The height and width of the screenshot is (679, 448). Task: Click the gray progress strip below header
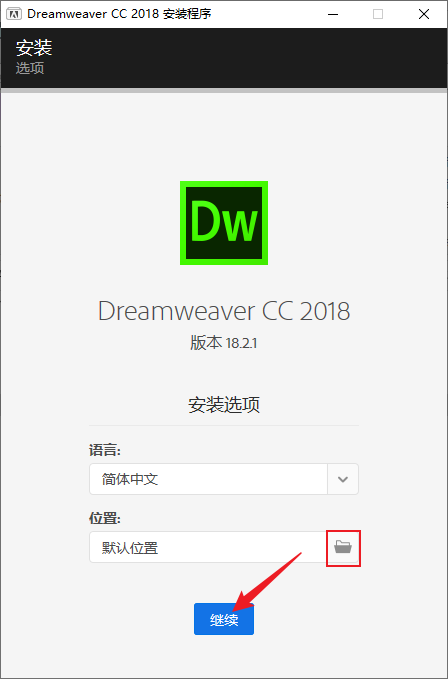point(224,91)
